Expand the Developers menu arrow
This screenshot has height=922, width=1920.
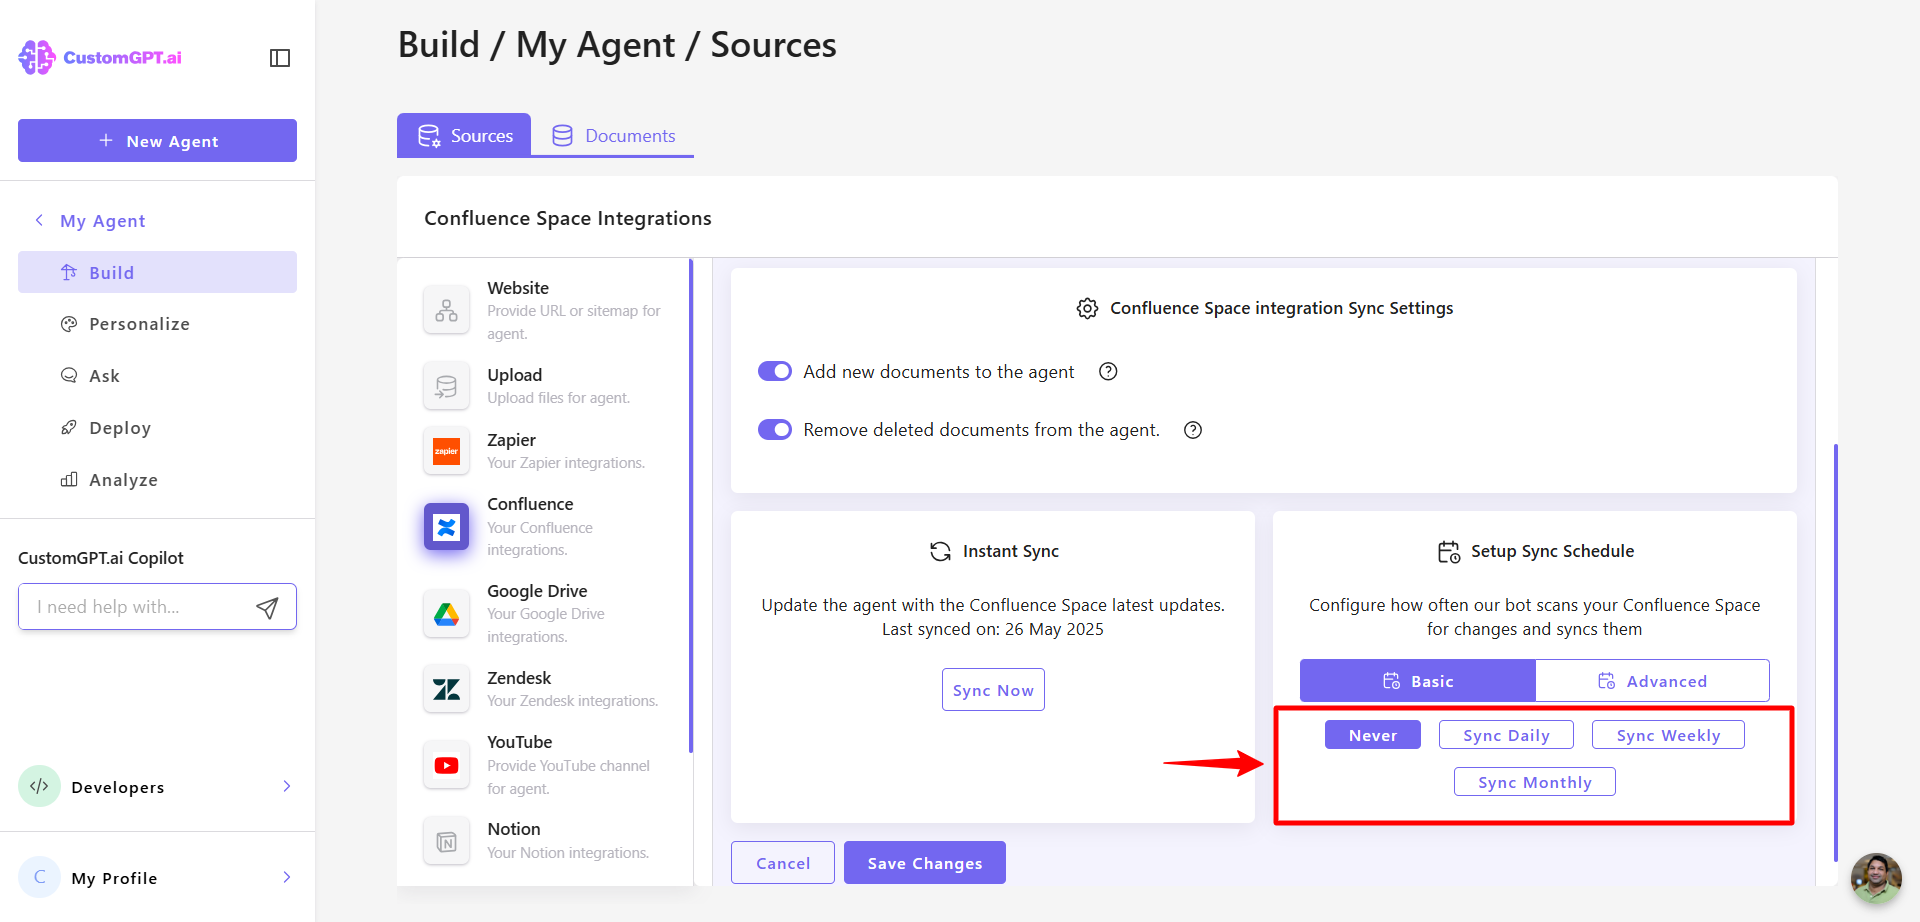point(287,786)
